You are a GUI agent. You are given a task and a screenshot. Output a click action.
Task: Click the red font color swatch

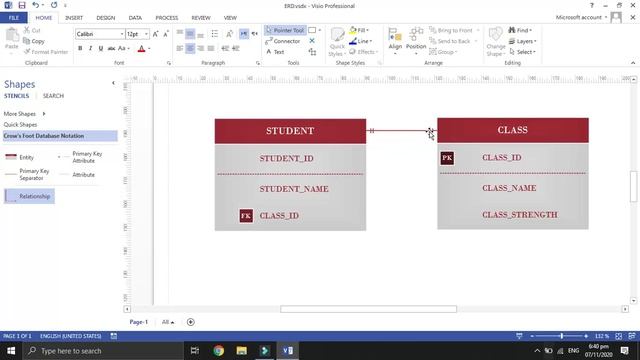141,48
